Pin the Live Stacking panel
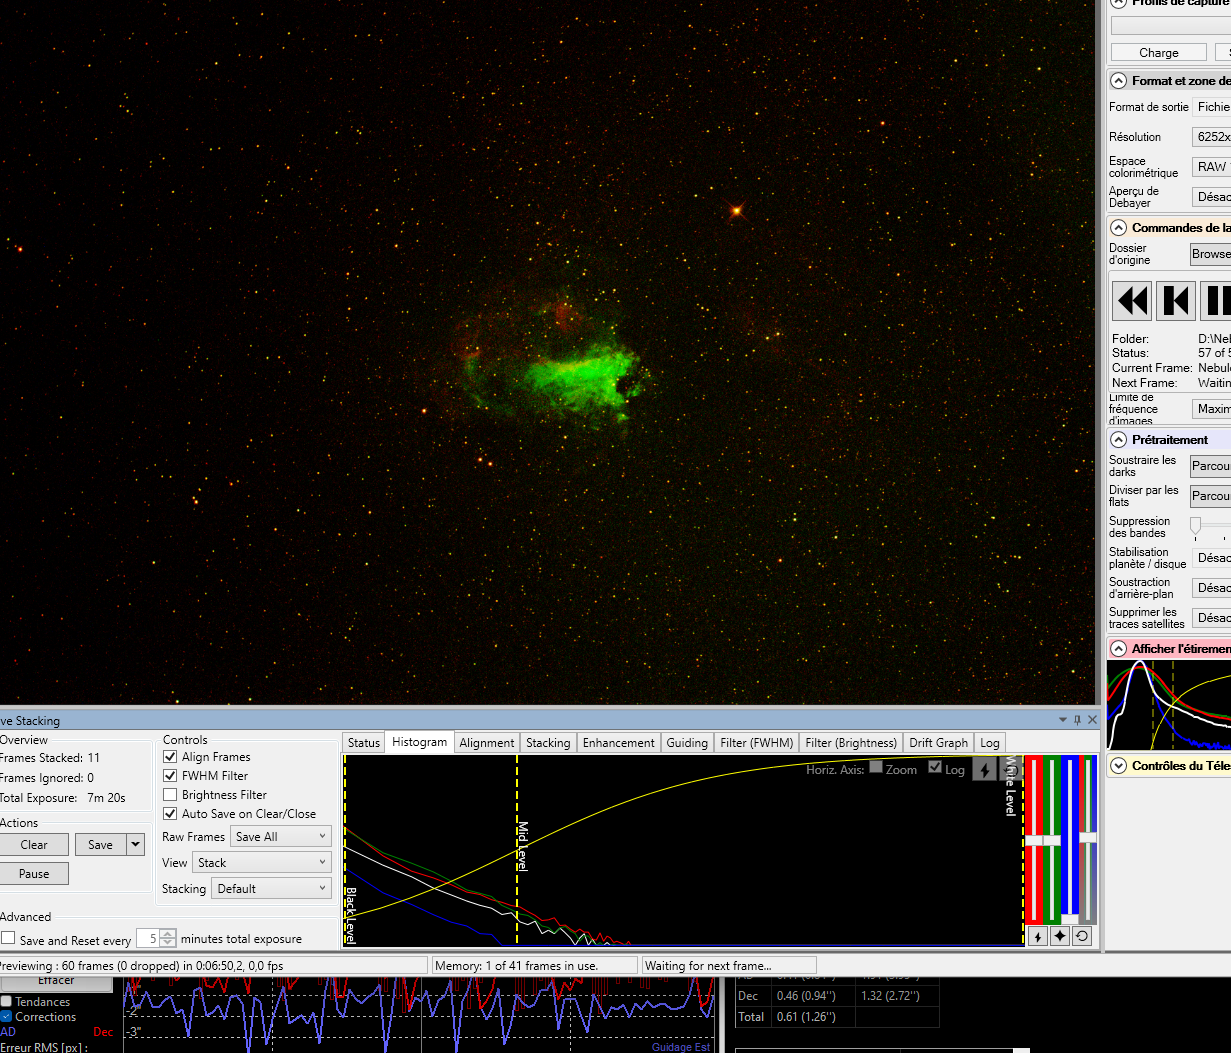The width and height of the screenshot is (1231, 1053). coord(1077,720)
